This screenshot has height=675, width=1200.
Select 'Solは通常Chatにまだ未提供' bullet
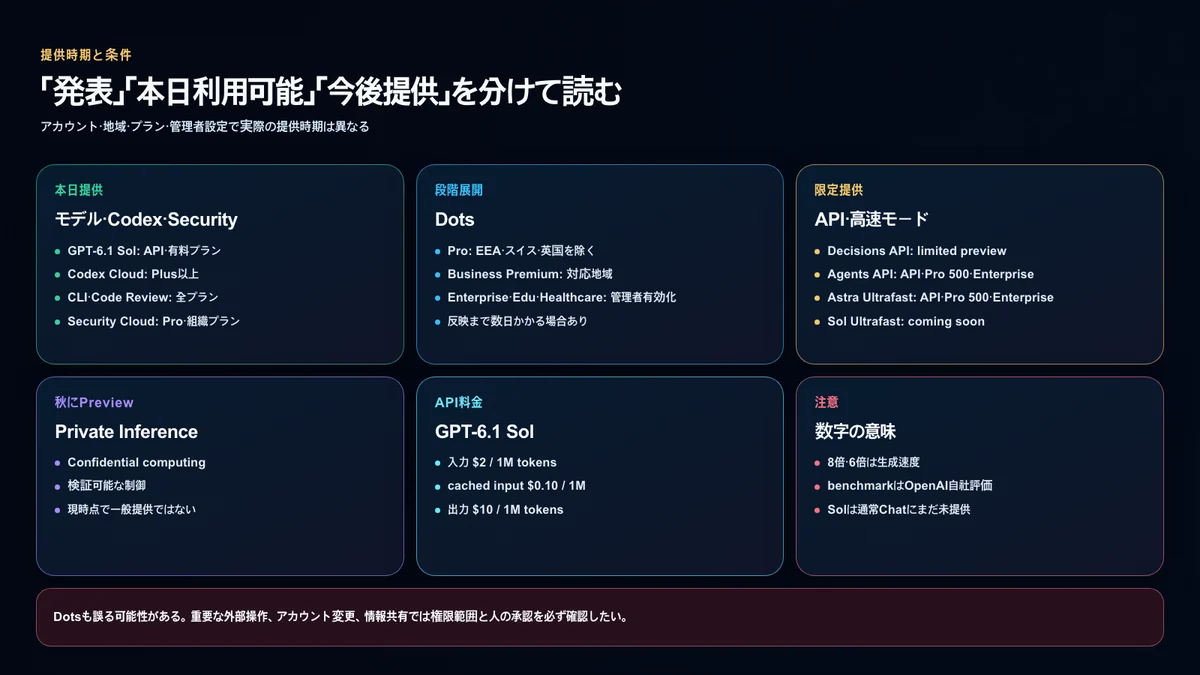click(899, 509)
